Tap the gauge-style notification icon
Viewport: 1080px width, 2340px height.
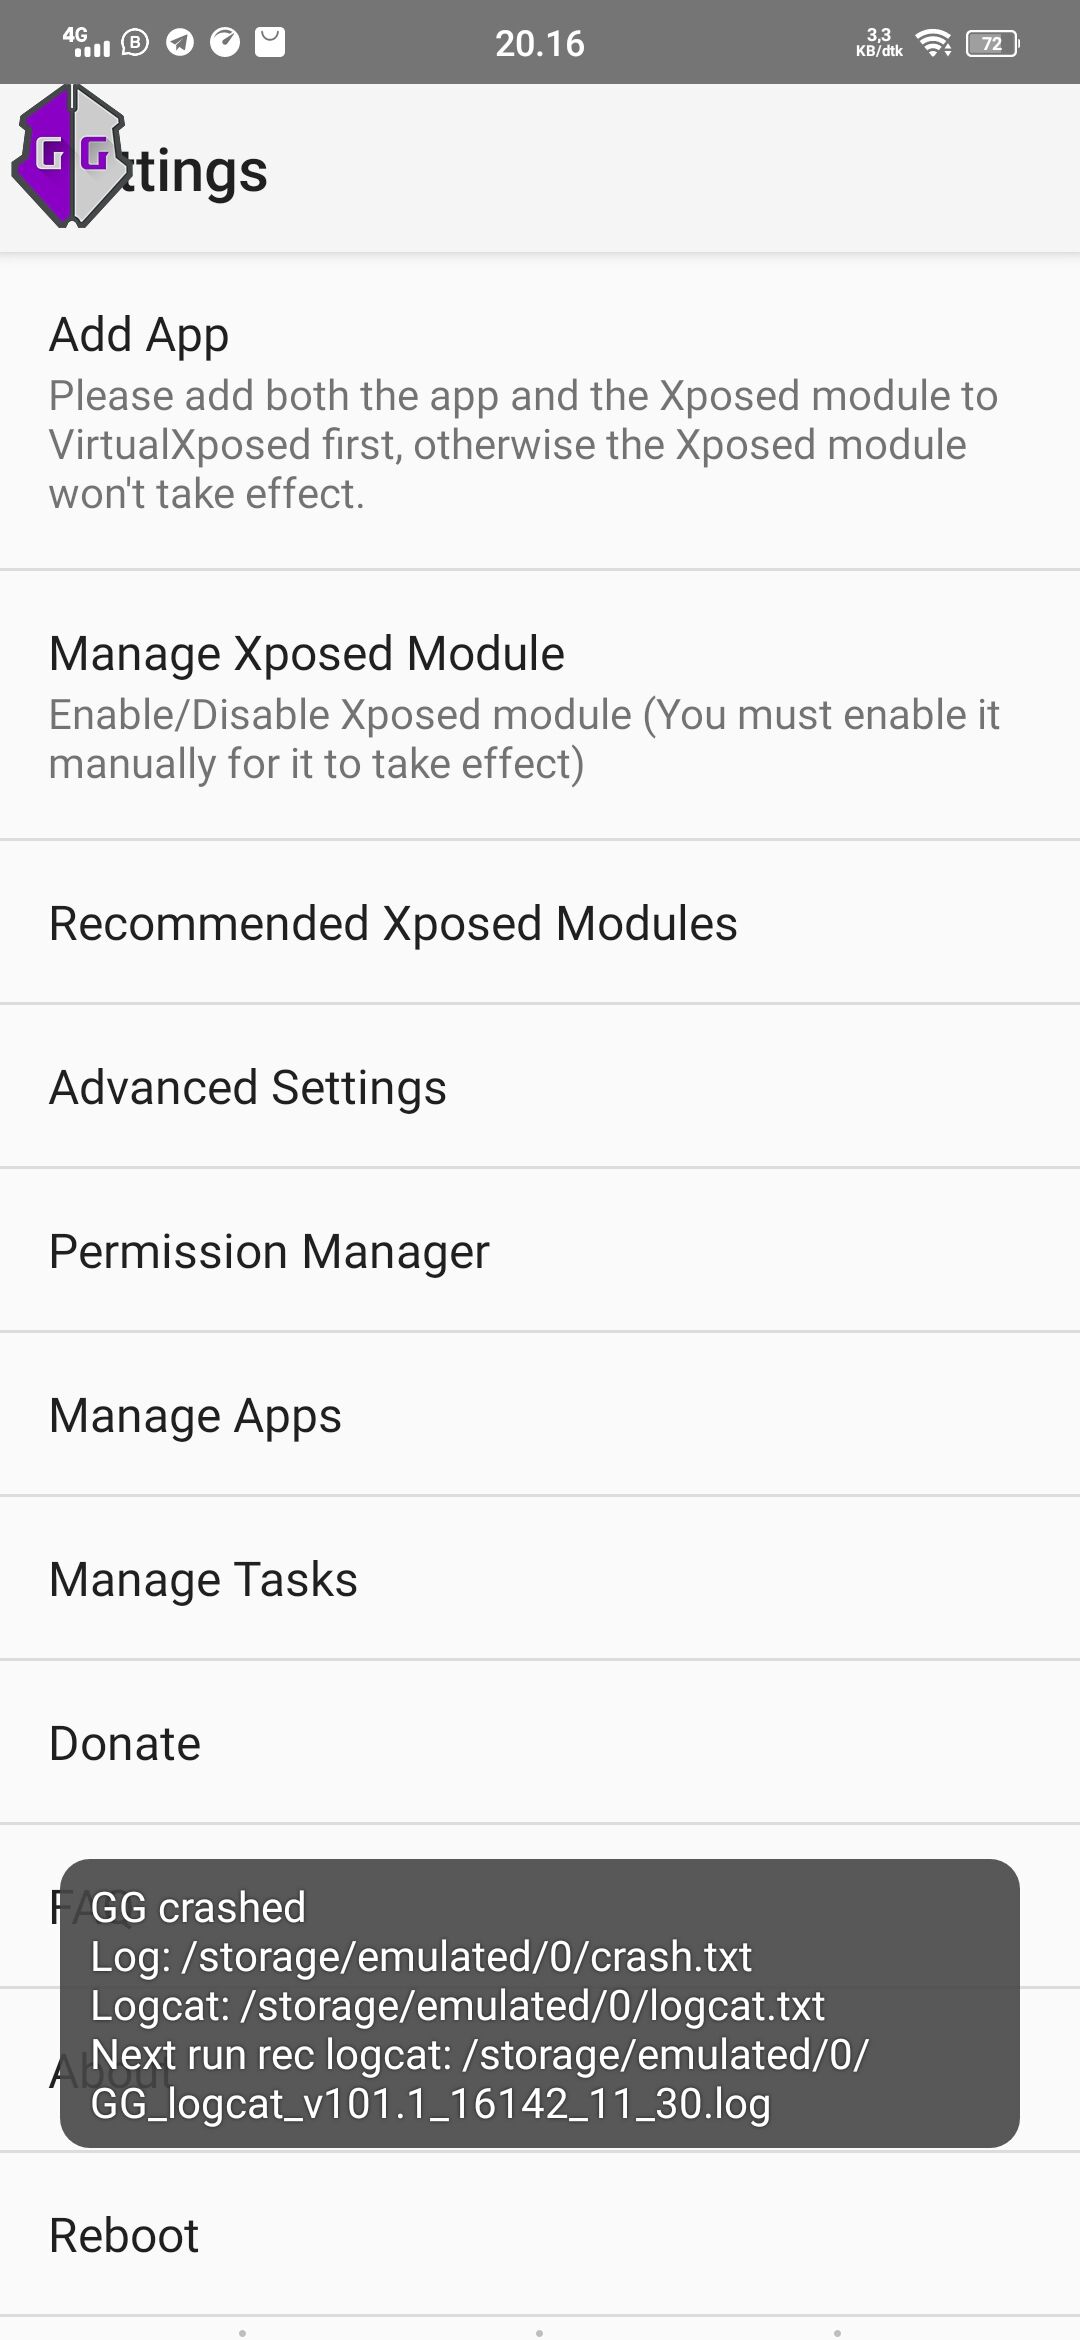[x=225, y=42]
